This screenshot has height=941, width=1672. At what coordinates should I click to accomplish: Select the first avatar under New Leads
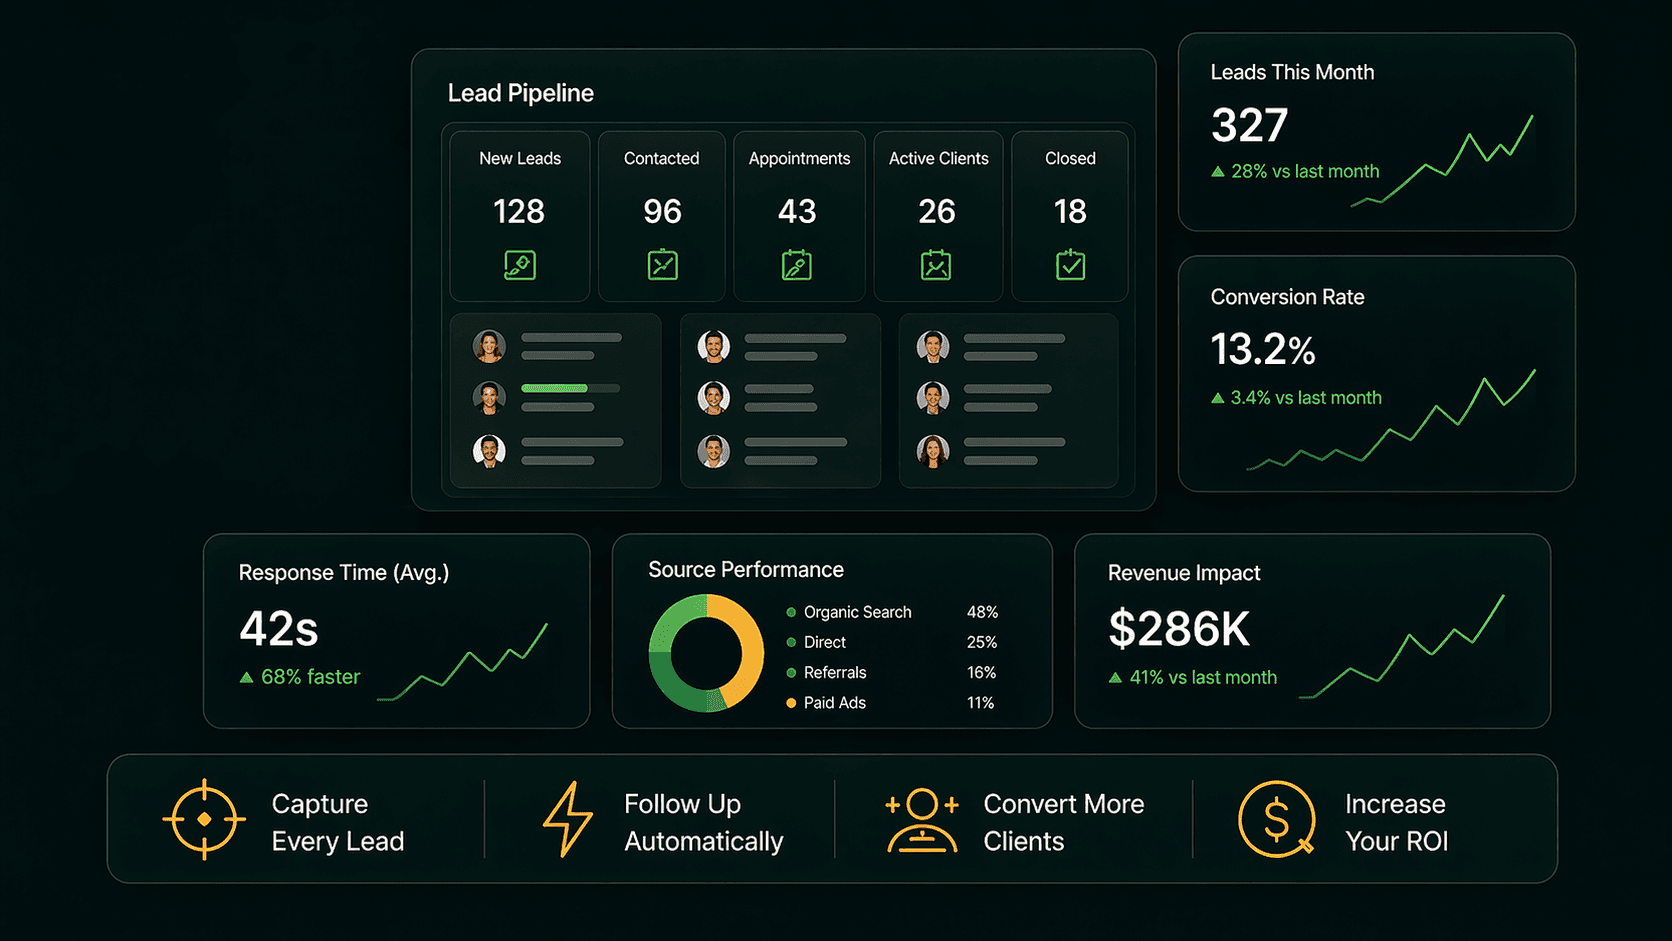pos(489,345)
